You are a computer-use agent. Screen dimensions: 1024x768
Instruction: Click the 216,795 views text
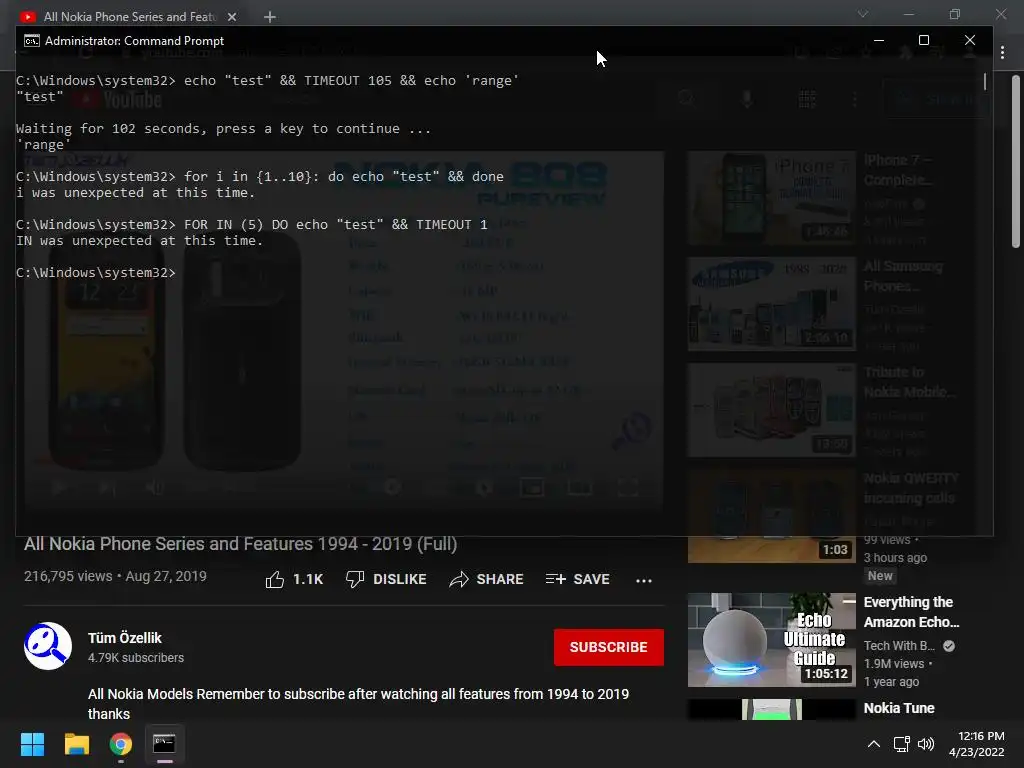tap(68, 576)
